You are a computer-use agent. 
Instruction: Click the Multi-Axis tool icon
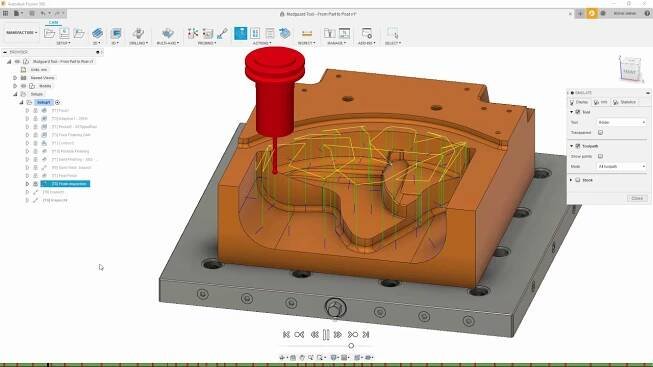[168, 33]
